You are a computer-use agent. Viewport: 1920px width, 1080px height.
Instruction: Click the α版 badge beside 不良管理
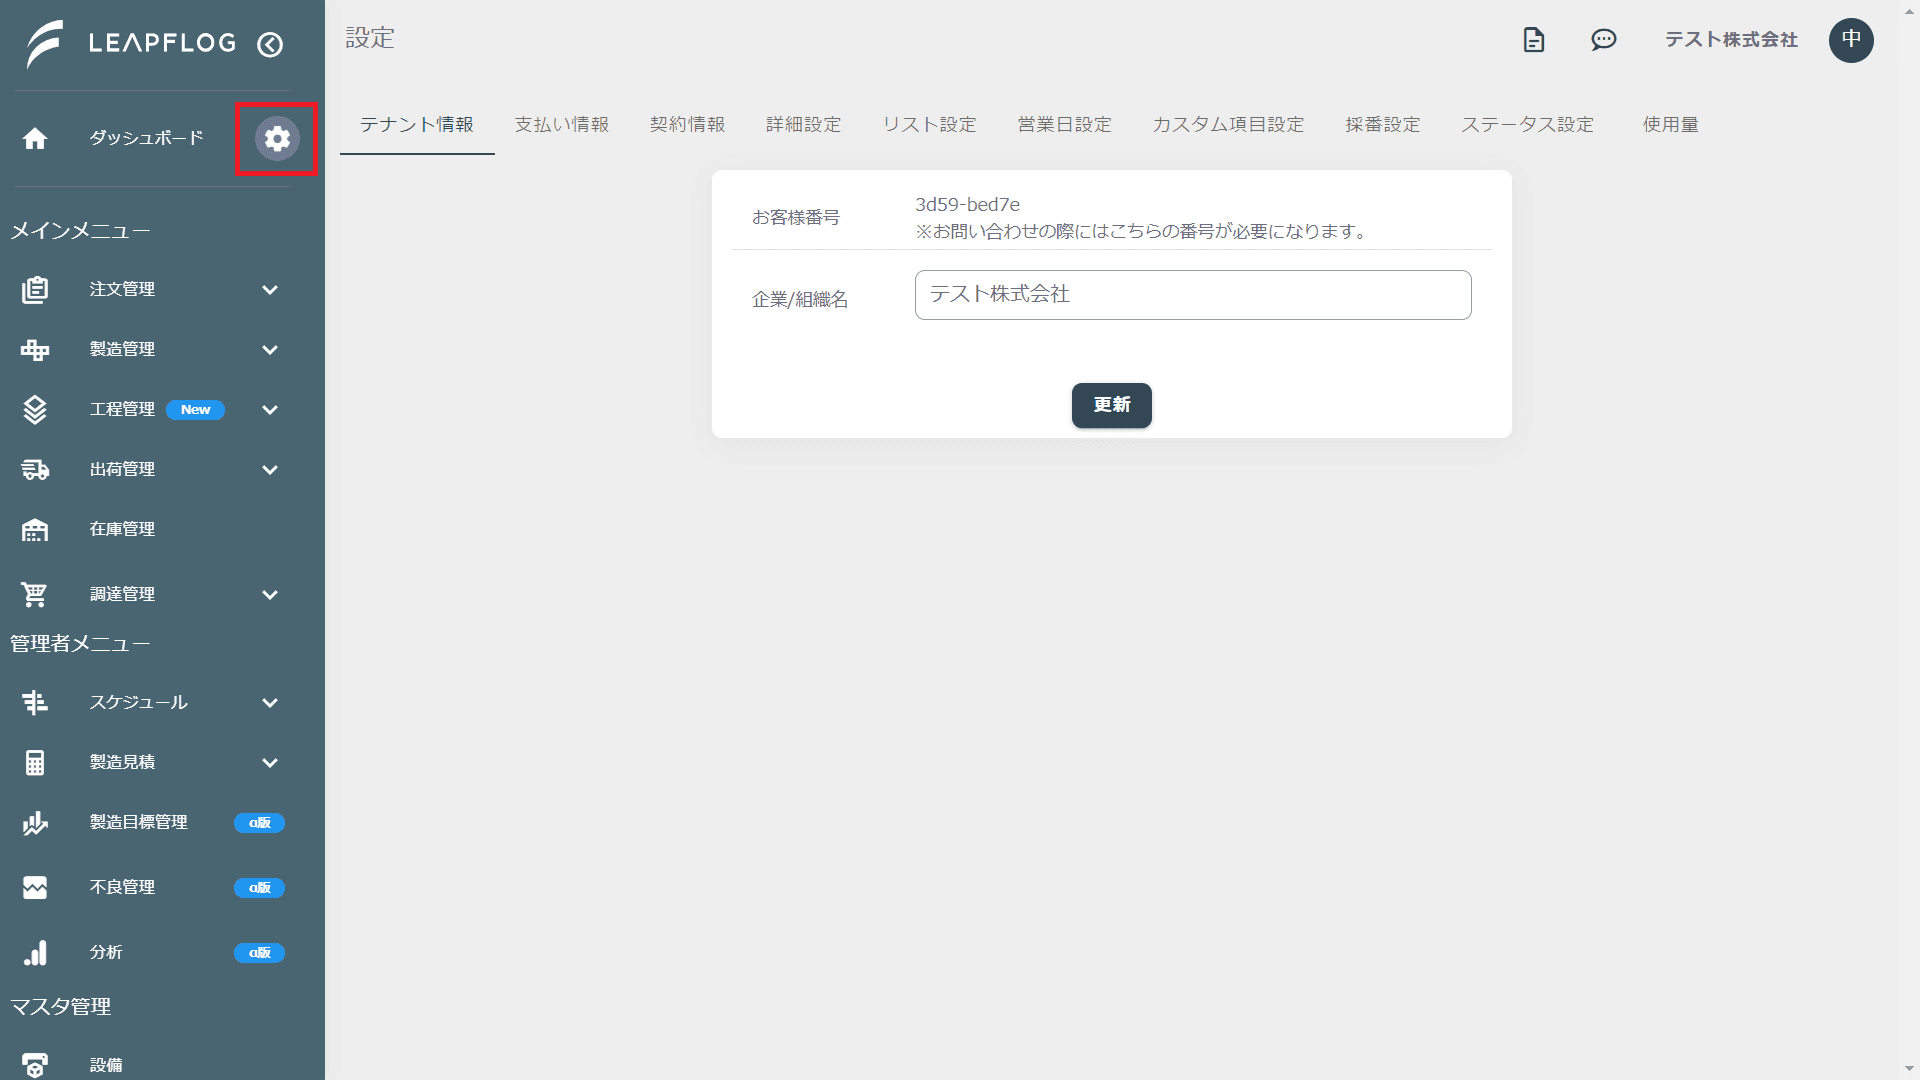(259, 888)
